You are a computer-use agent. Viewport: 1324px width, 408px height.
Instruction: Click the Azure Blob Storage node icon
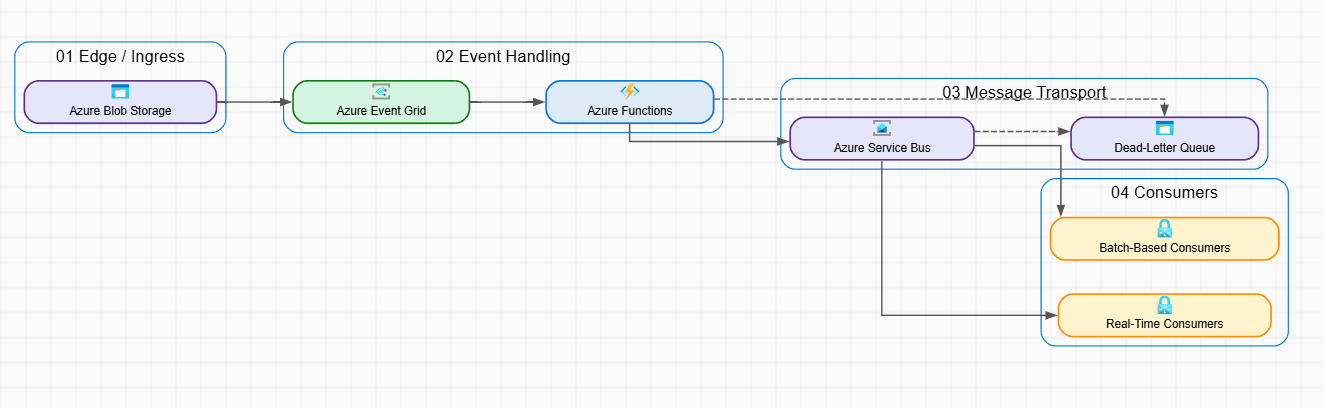pyautogui.click(x=120, y=92)
